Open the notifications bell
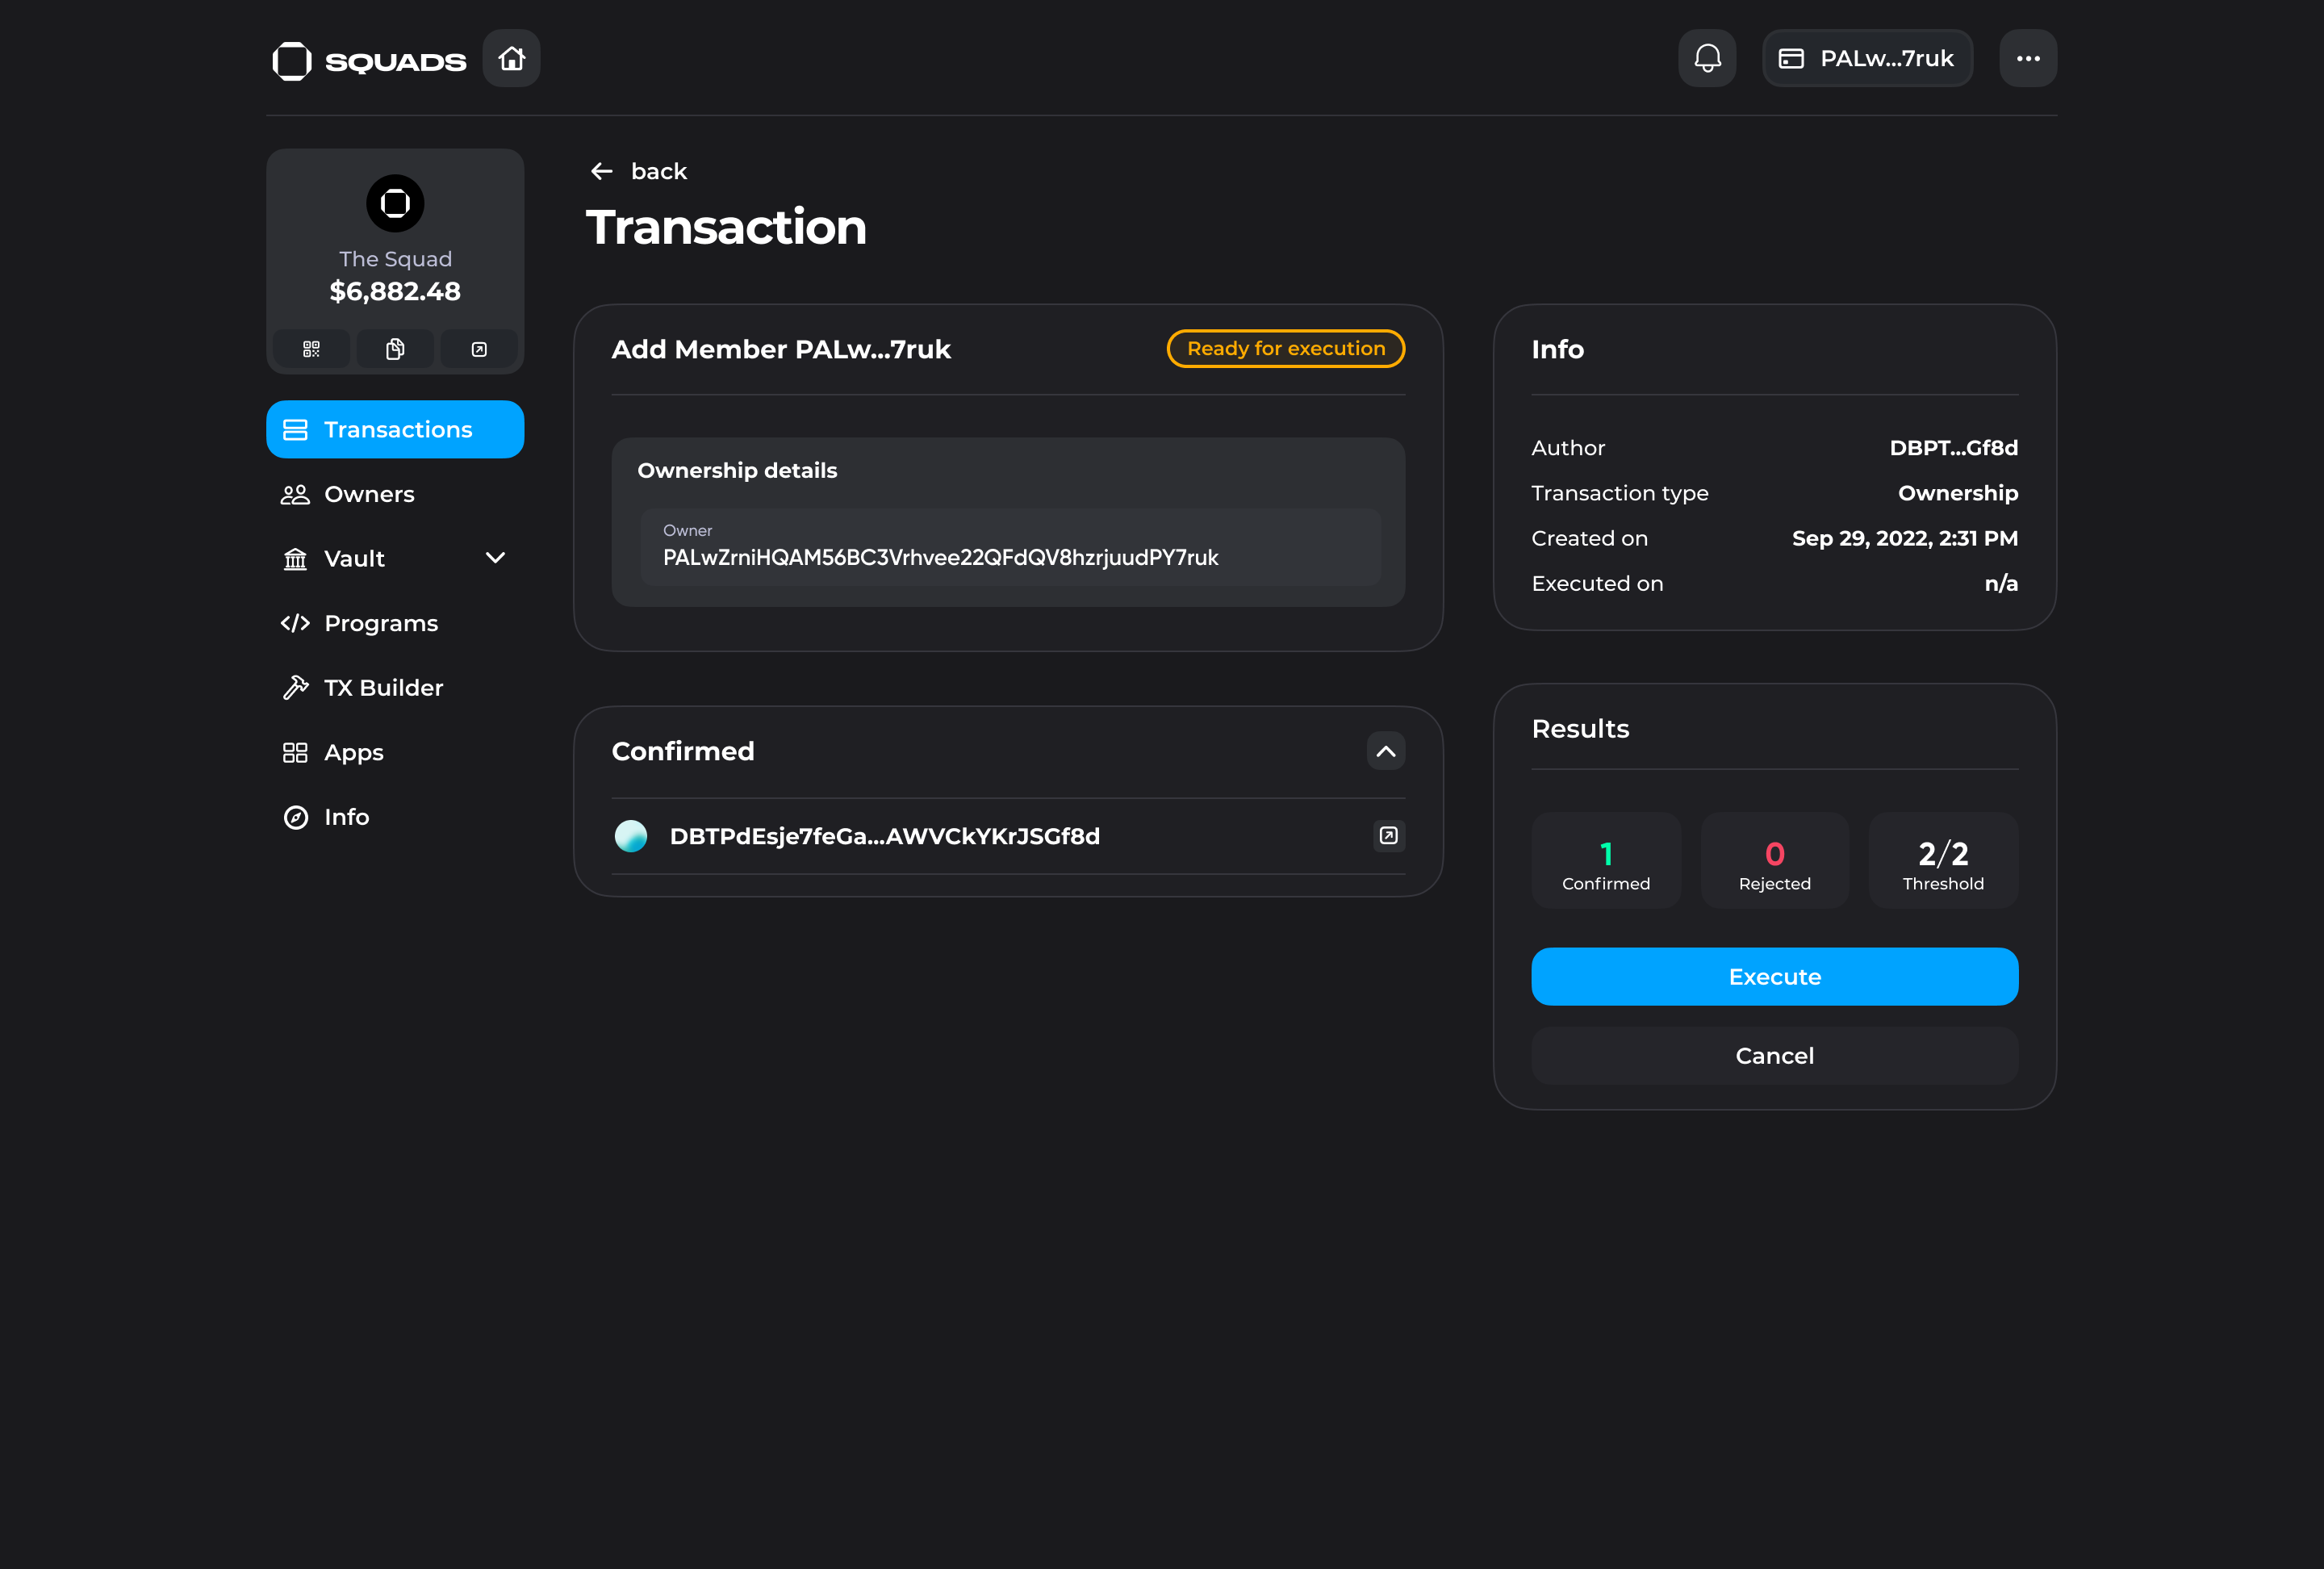This screenshot has width=2324, height=1569. pos(1707,58)
